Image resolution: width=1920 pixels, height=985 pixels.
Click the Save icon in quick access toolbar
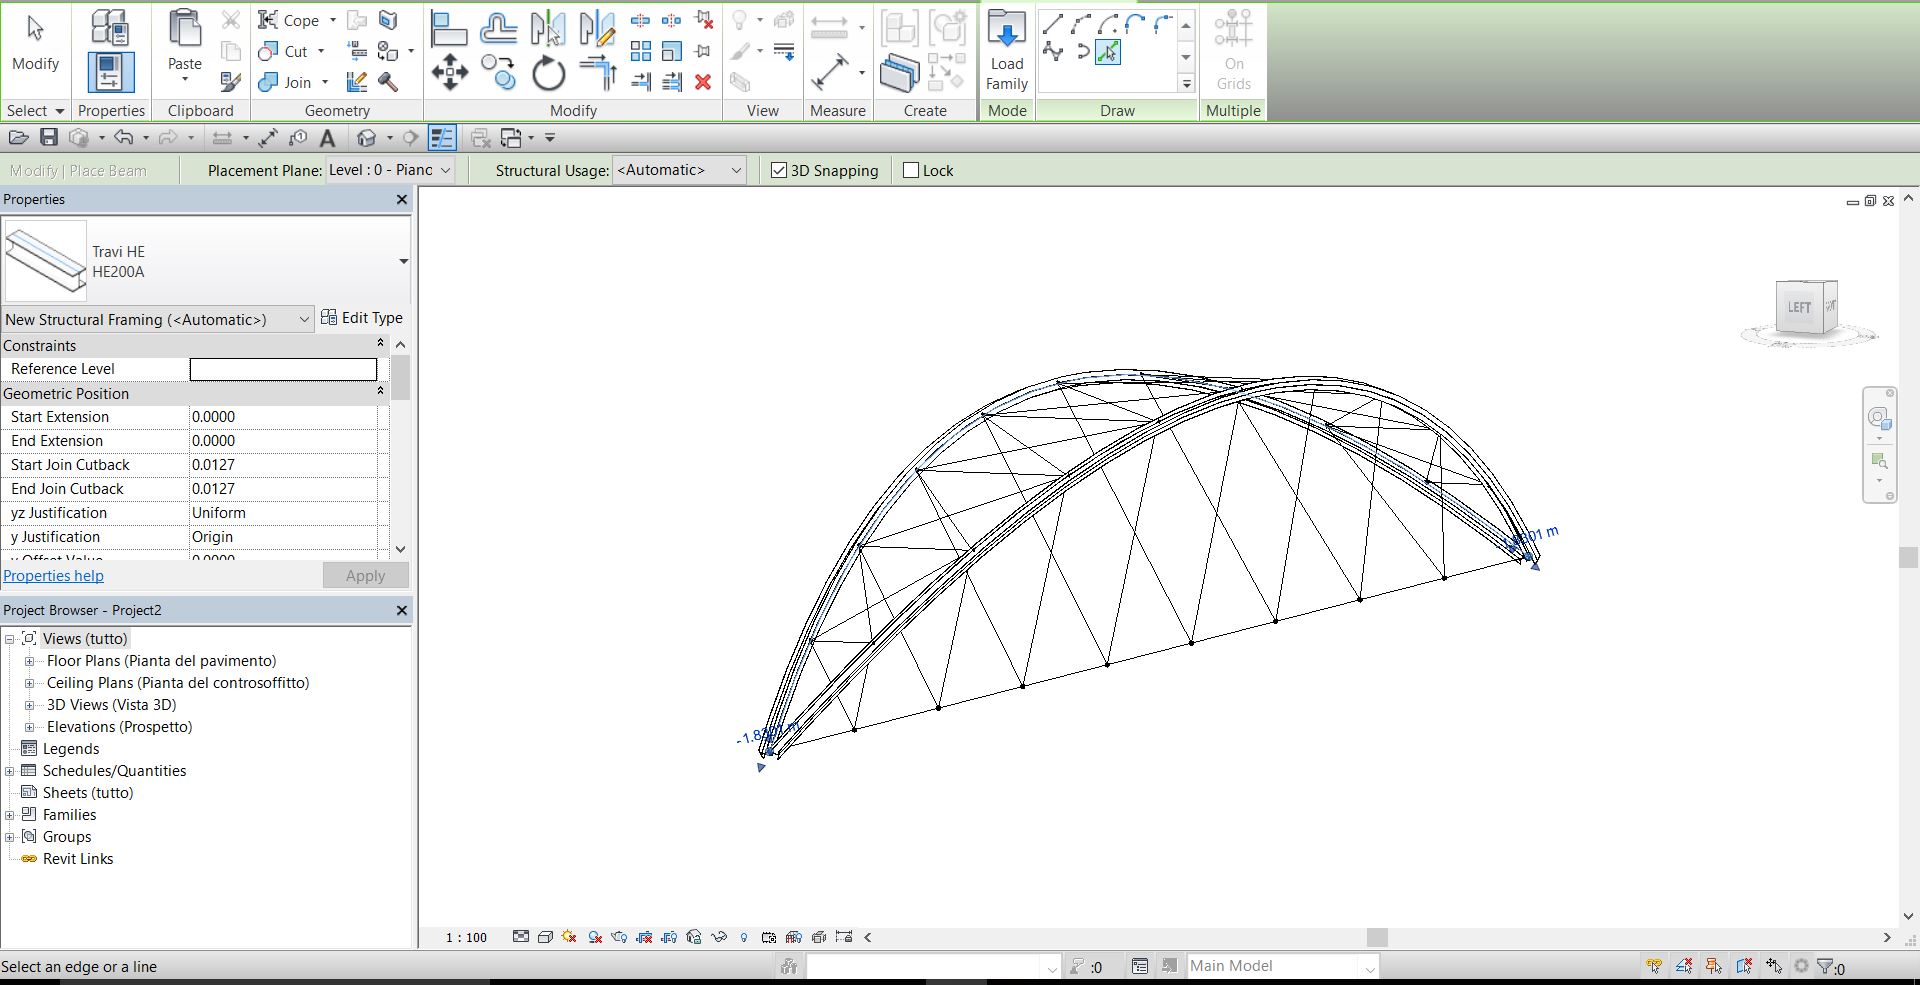[x=49, y=138]
